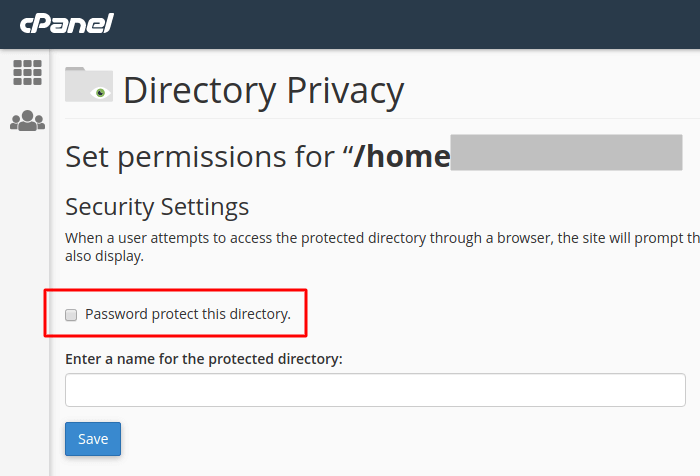The height and width of the screenshot is (476, 700).
Task: Click the Directory Privacy folder eye icon
Action: tap(89, 84)
